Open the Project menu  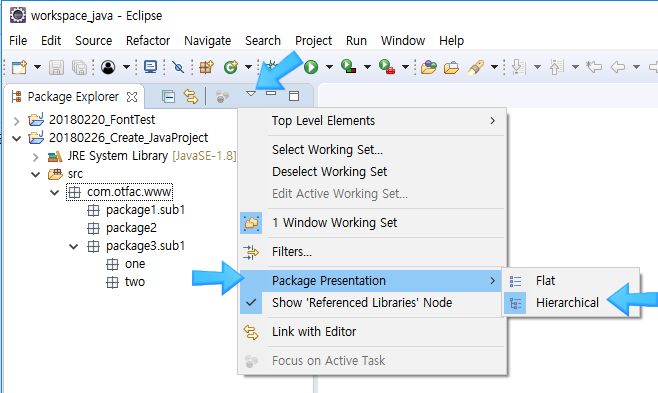[313, 41]
